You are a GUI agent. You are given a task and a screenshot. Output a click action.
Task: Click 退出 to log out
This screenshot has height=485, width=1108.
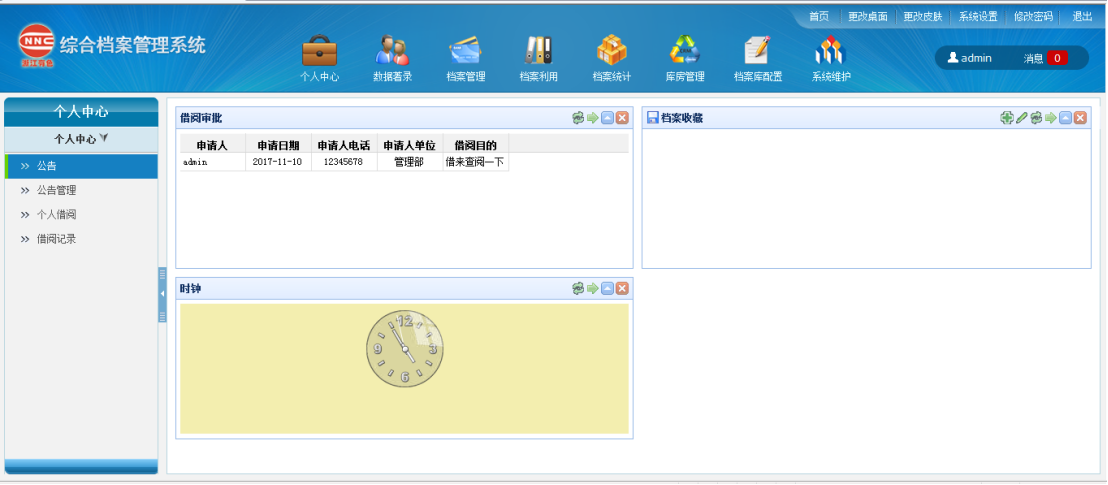coord(1082,16)
